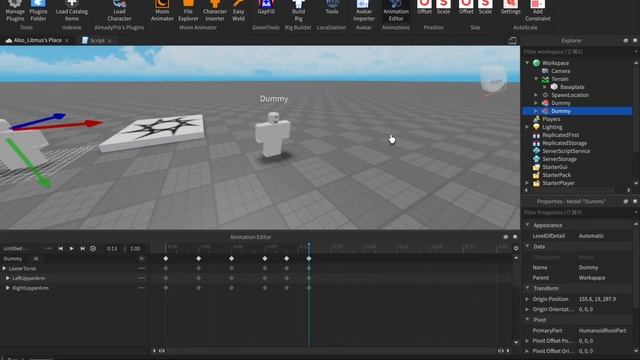Image resolution: width=640 pixels, height=360 pixels.
Task: Collapse the Workspace node in Explorer
Action: pos(527,63)
